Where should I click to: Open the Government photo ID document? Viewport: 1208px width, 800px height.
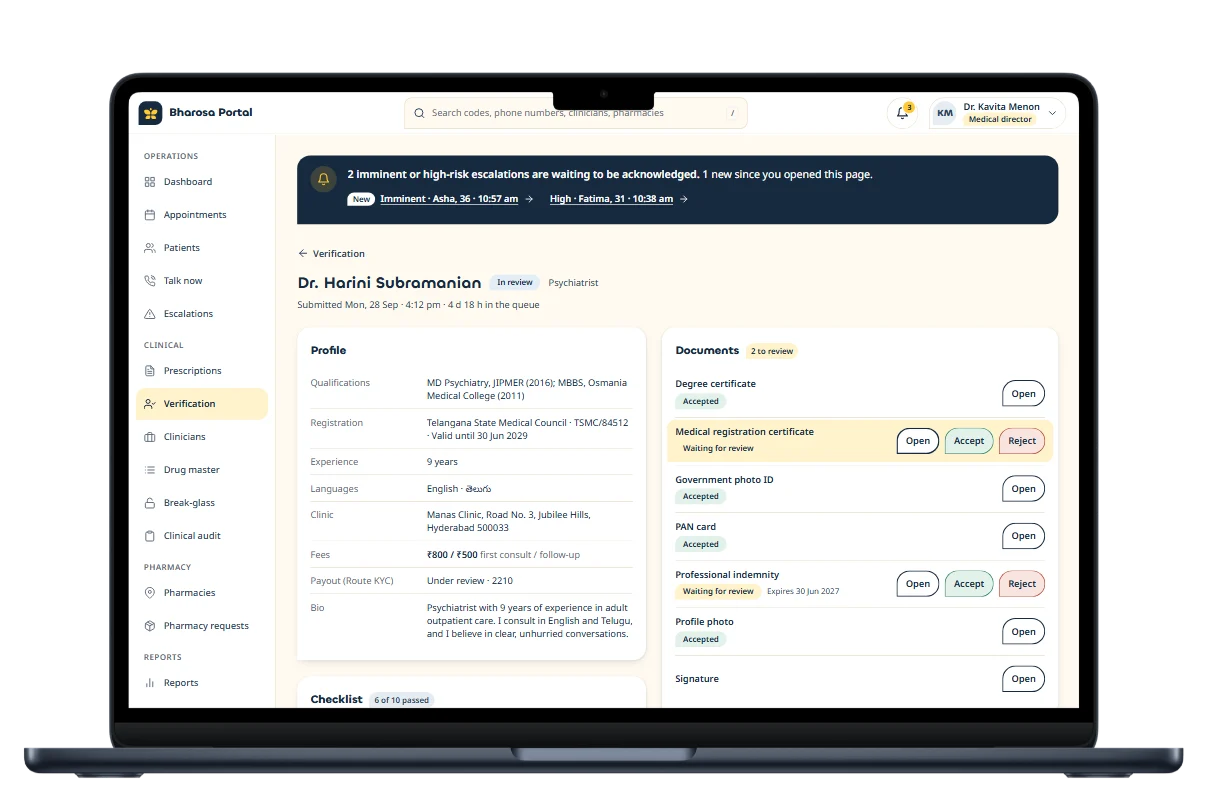pyautogui.click(x=1023, y=489)
